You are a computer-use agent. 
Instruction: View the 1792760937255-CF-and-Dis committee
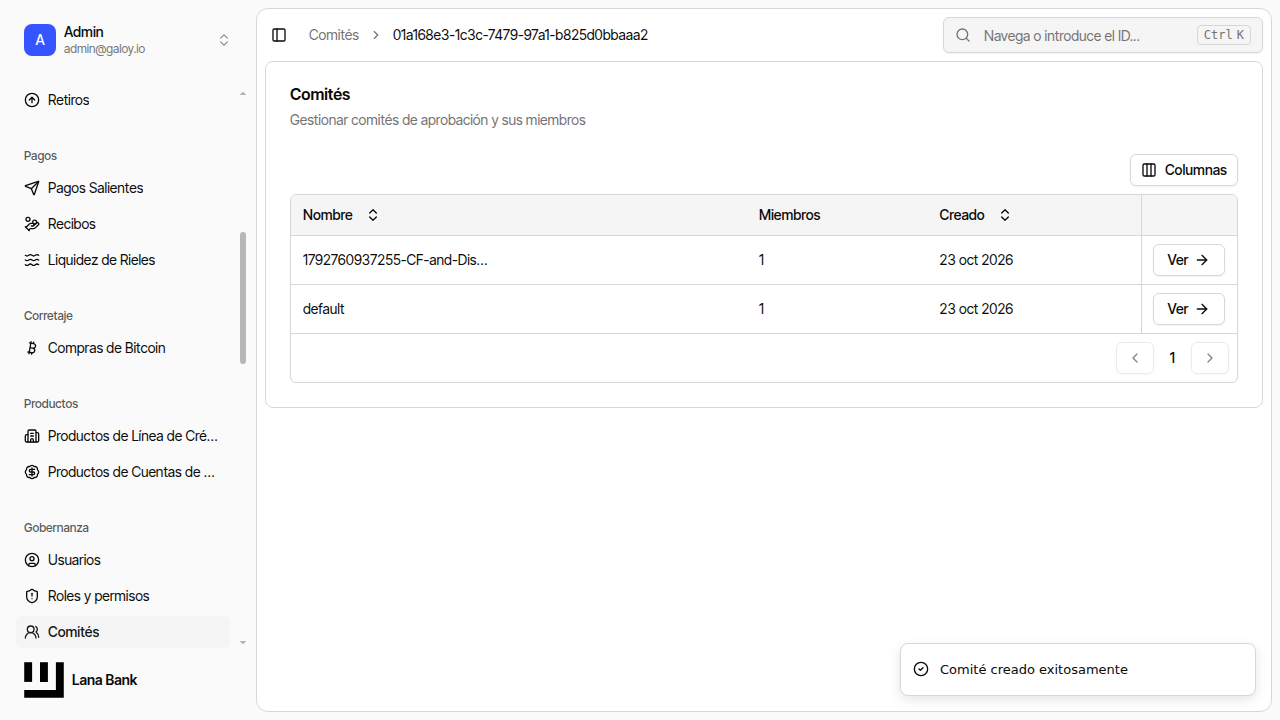click(x=1189, y=260)
